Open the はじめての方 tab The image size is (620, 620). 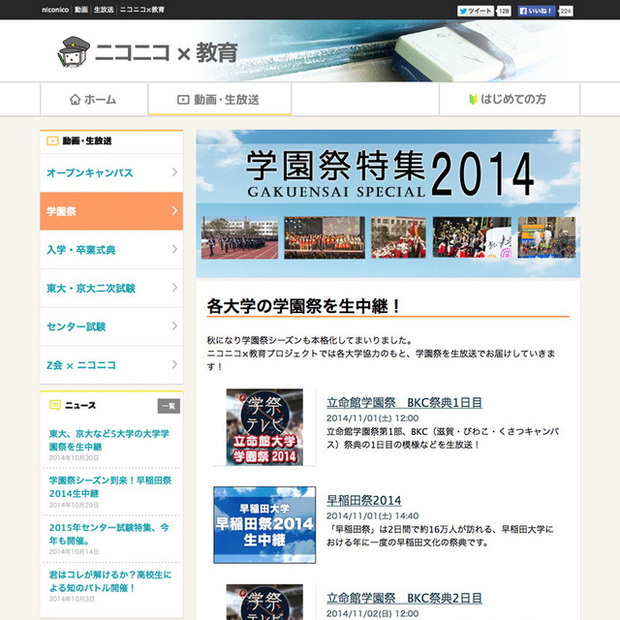pyautogui.click(x=510, y=99)
